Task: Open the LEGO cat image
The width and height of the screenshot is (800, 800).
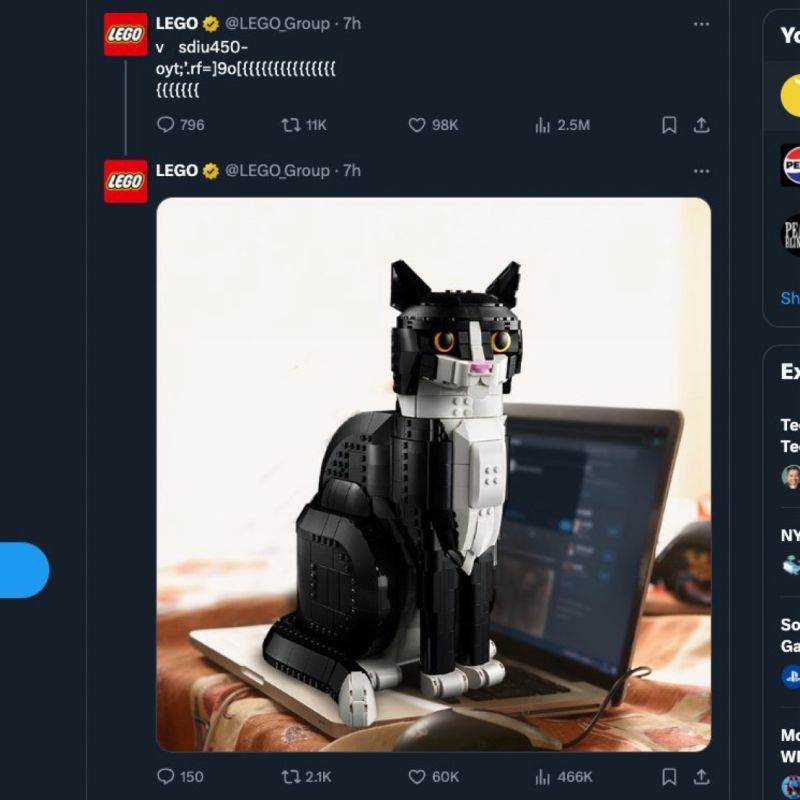Action: [433, 474]
